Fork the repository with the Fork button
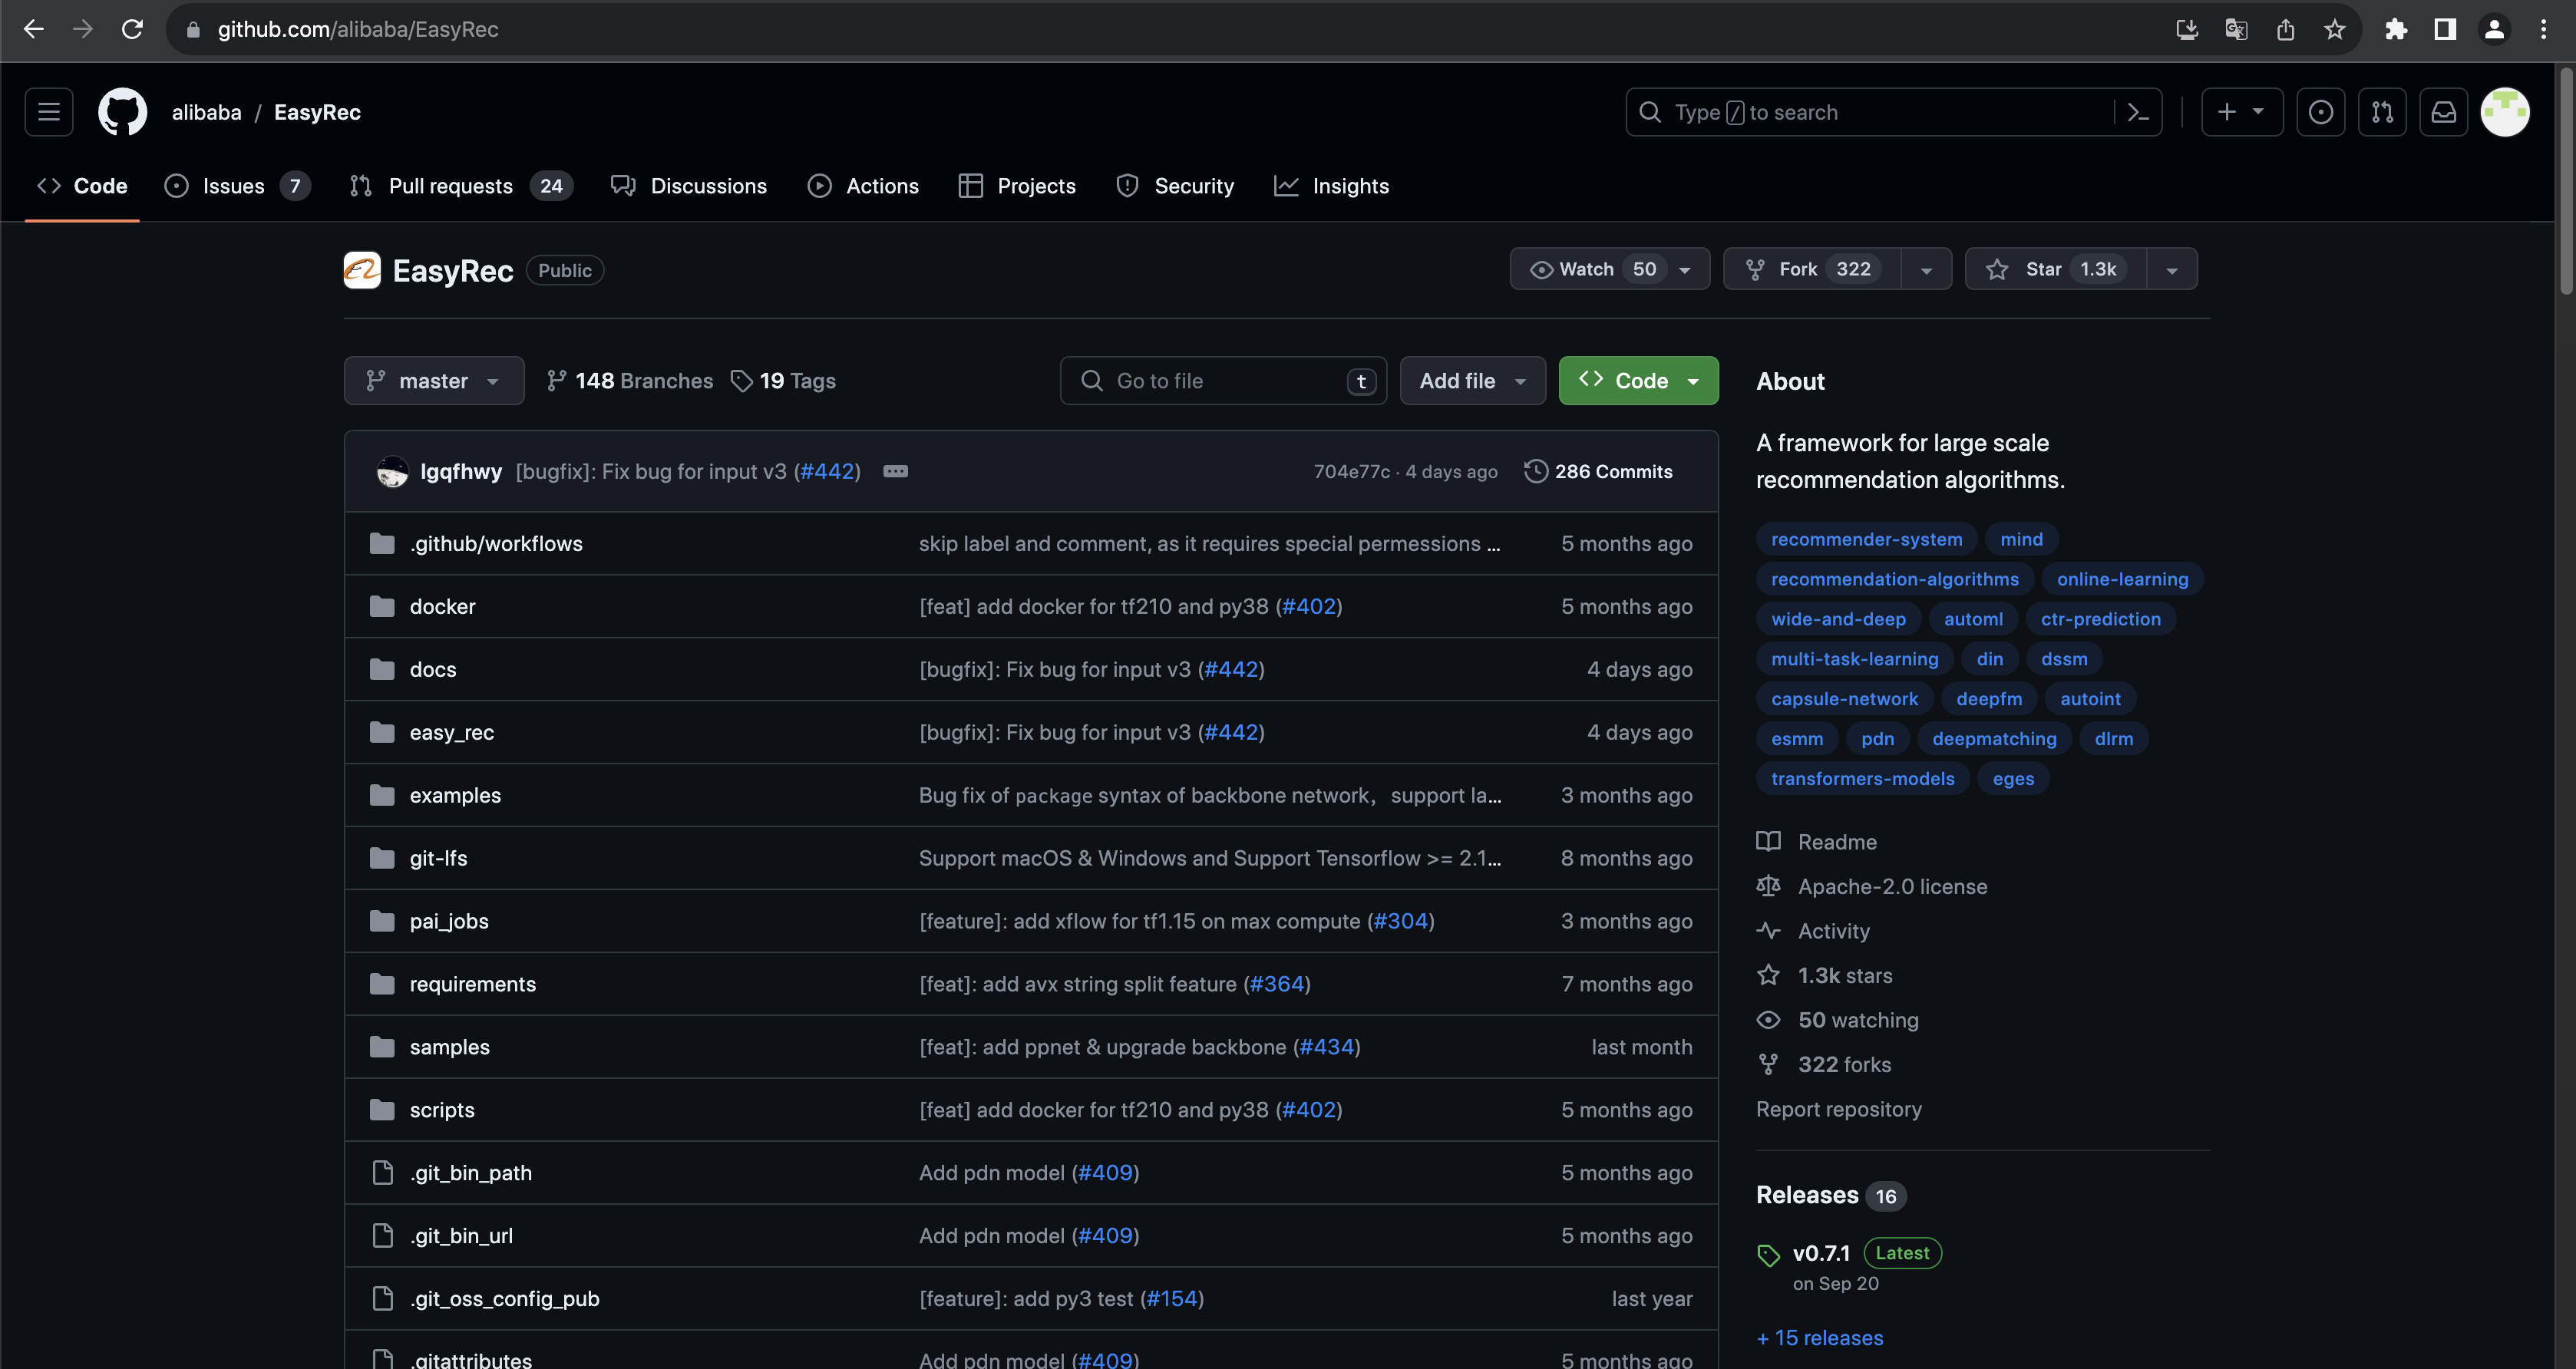Viewport: 2576px width, 1369px height. pyautogui.click(x=1812, y=269)
